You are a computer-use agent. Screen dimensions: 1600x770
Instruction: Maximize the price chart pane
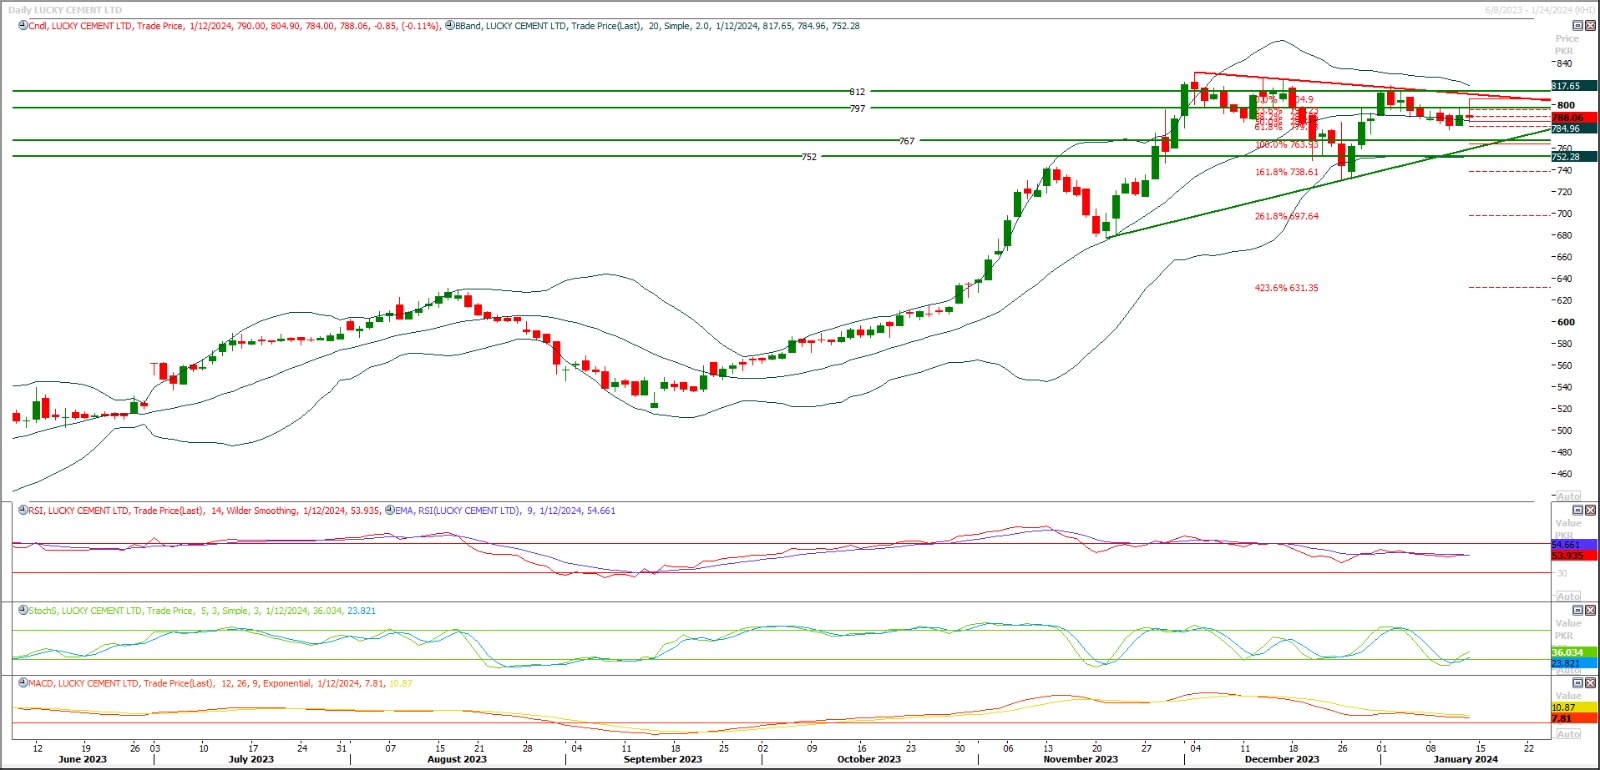pyautogui.click(x=1579, y=25)
